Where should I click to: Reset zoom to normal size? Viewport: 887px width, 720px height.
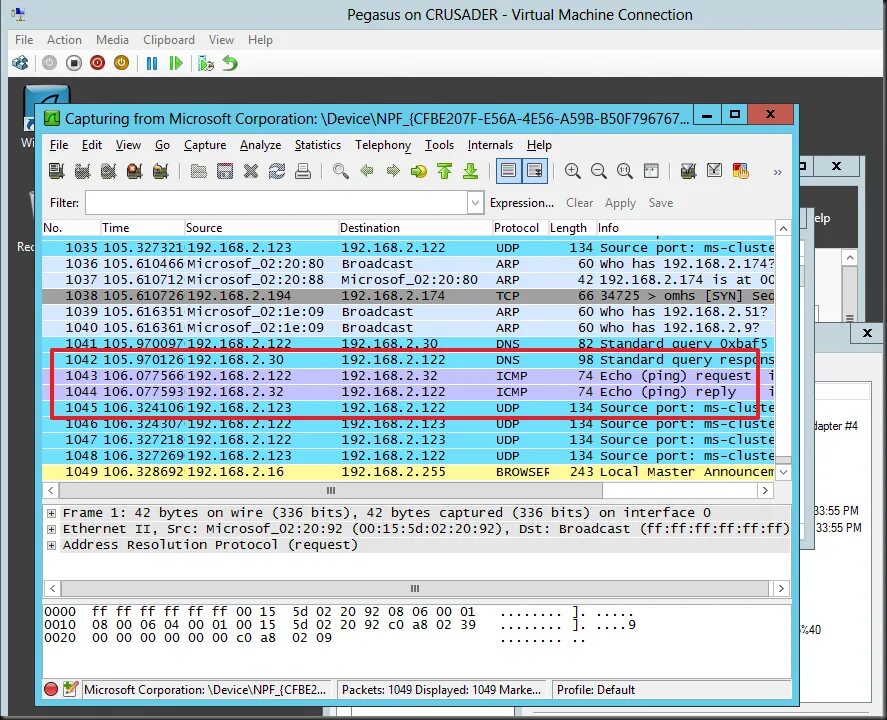(x=625, y=171)
